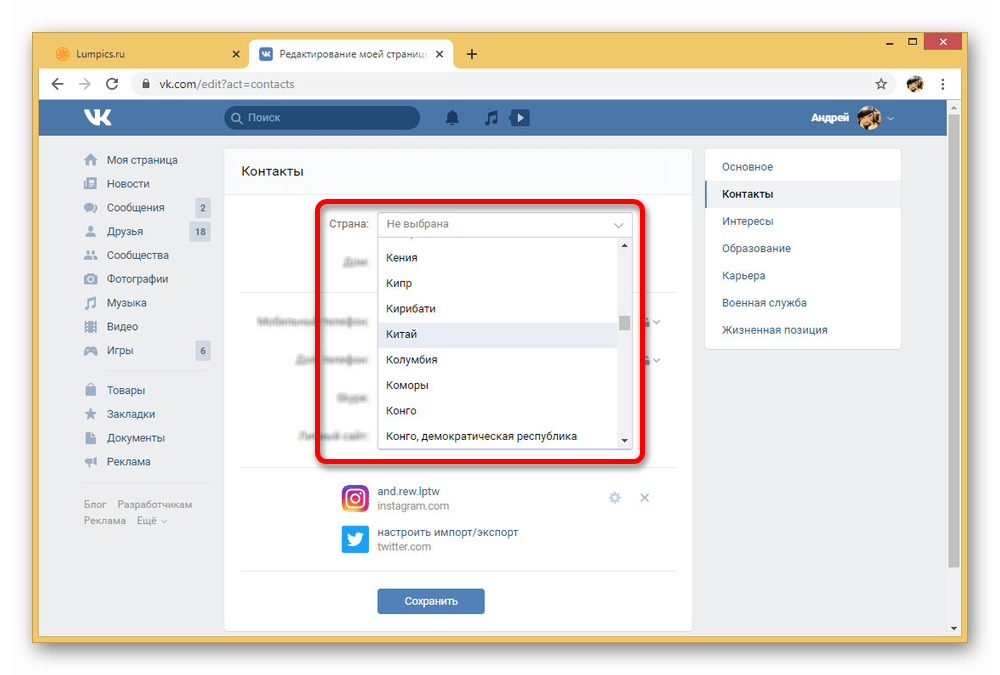Open Игры via the sidebar icon

90,350
